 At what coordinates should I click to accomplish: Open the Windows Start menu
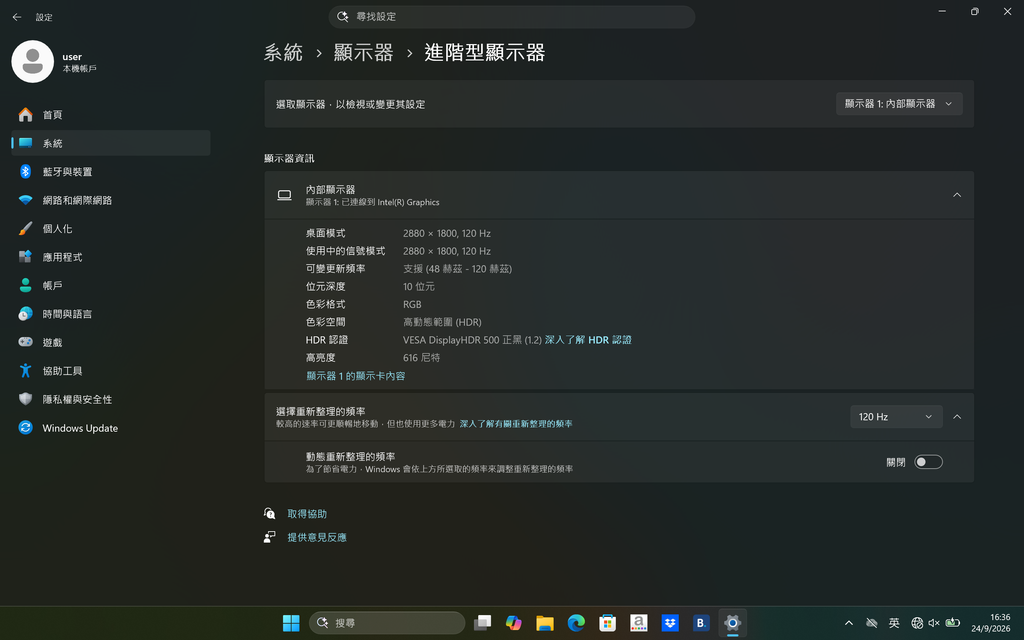point(291,623)
